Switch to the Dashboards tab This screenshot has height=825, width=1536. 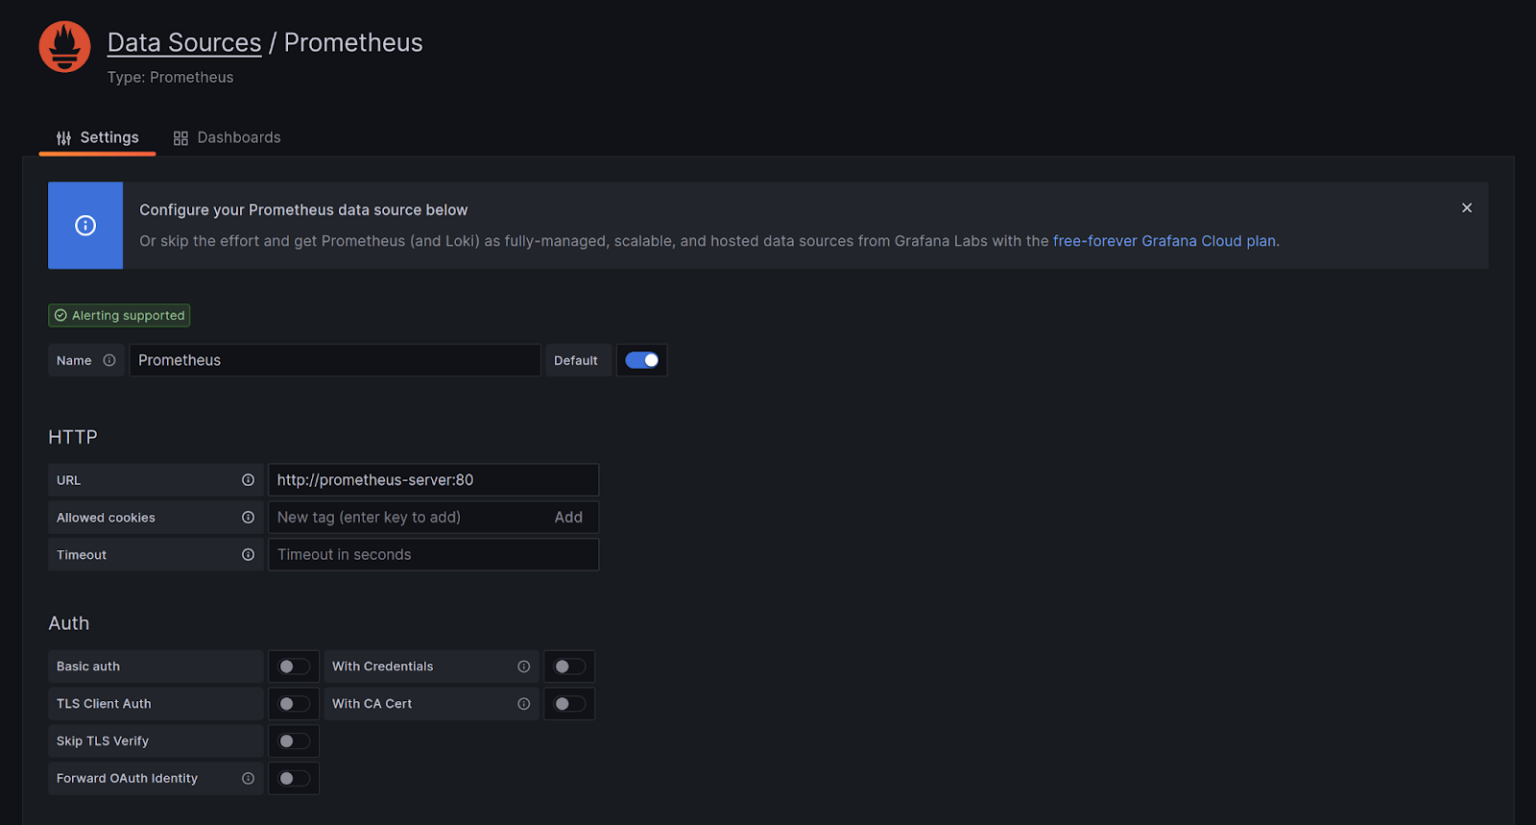tap(227, 137)
